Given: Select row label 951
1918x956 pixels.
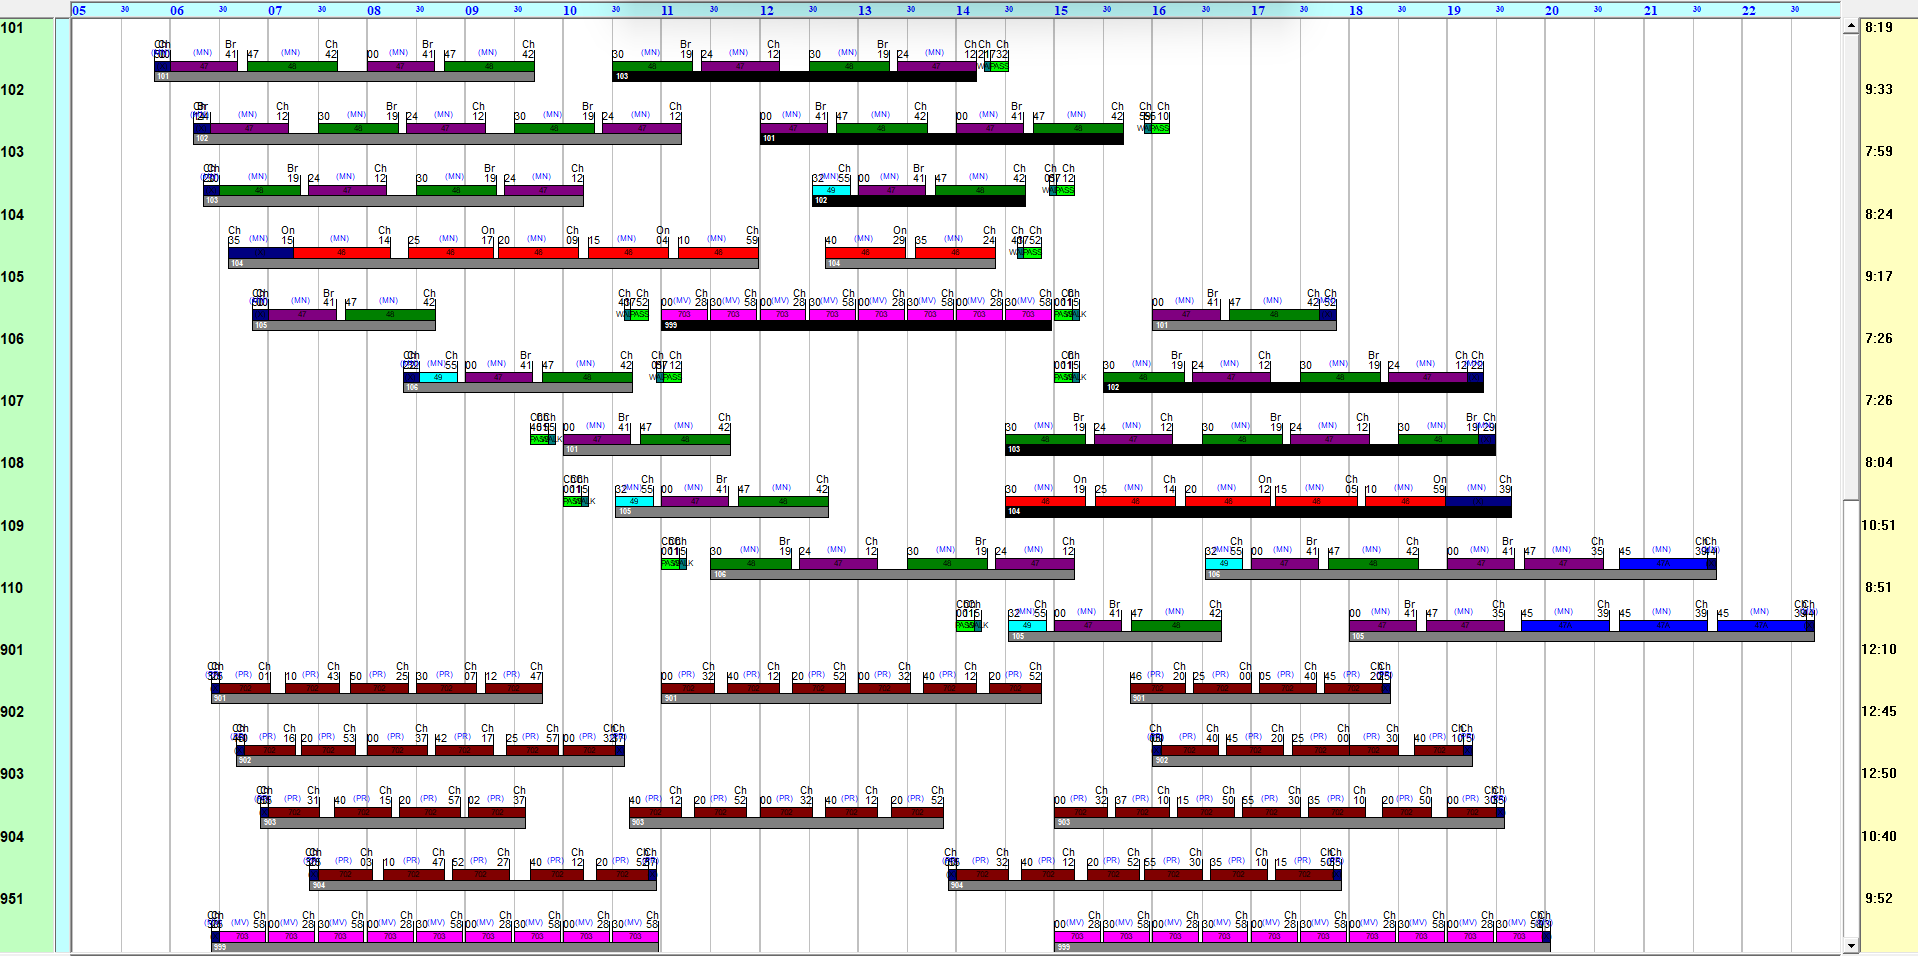Looking at the screenshot, I should click(12, 899).
